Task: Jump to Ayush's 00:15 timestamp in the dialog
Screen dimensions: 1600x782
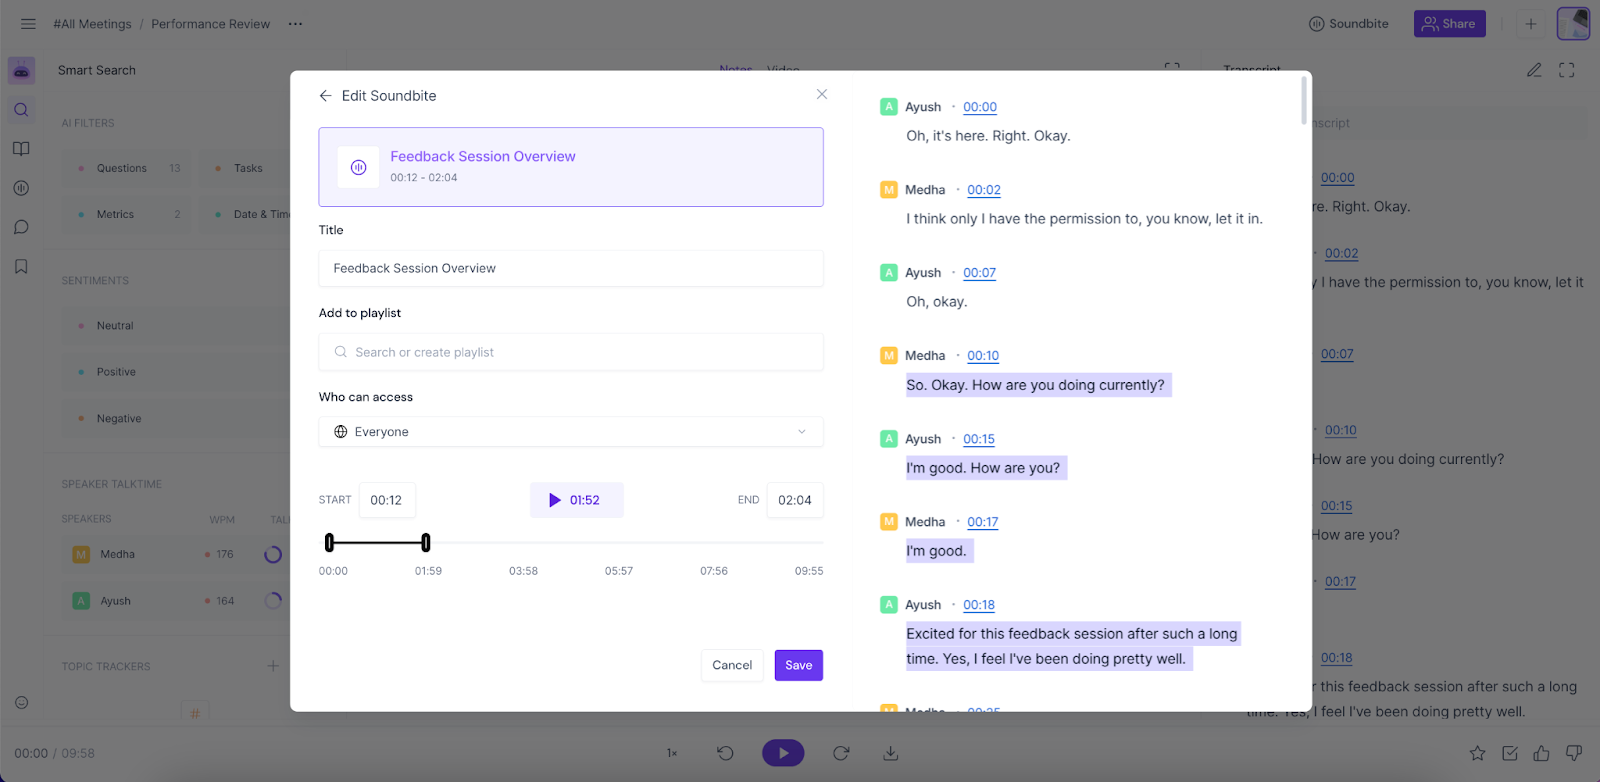Action: click(x=979, y=439)
